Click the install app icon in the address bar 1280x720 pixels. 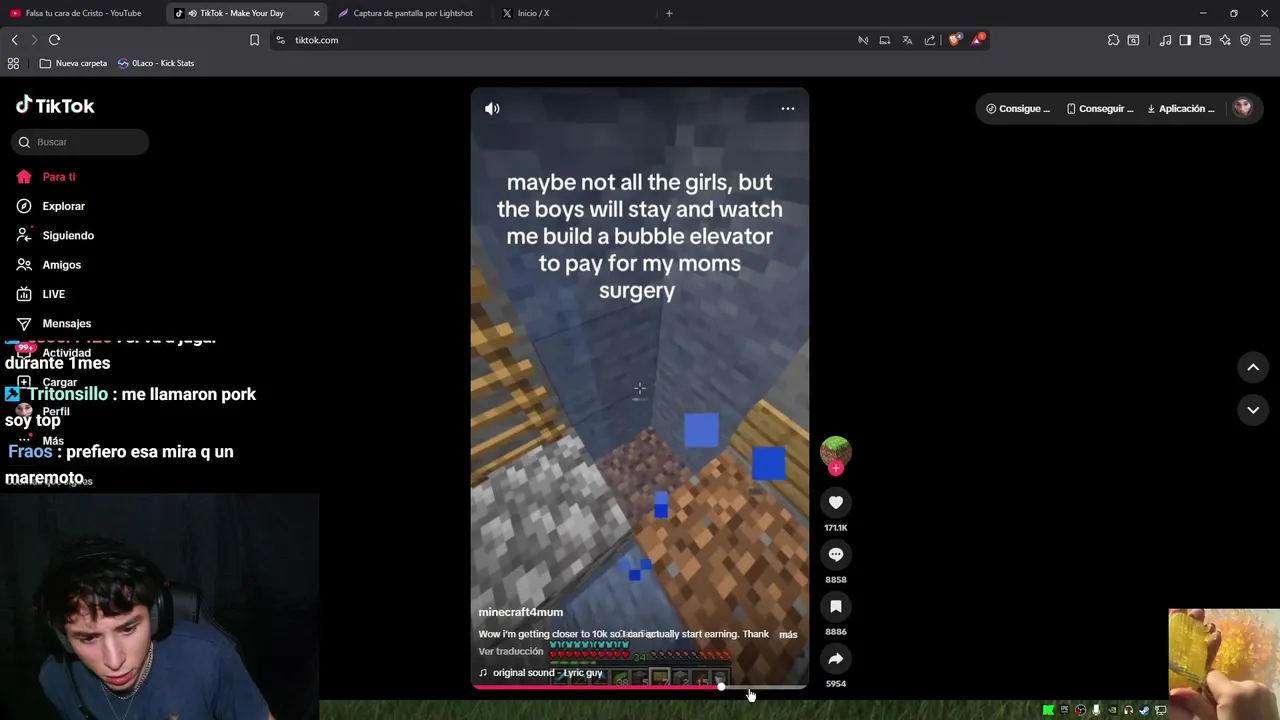pos(885,40)
